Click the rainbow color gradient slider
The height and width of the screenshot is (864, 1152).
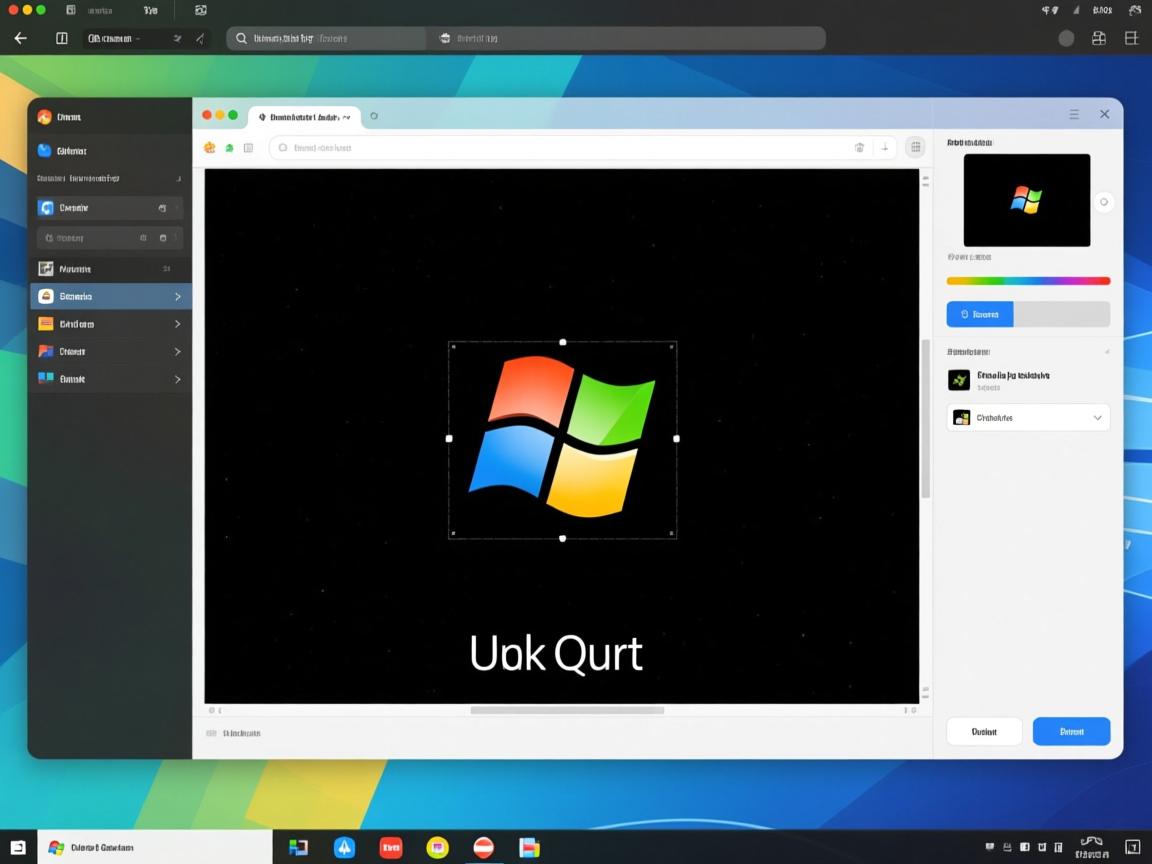click(x=1028, y=281)
